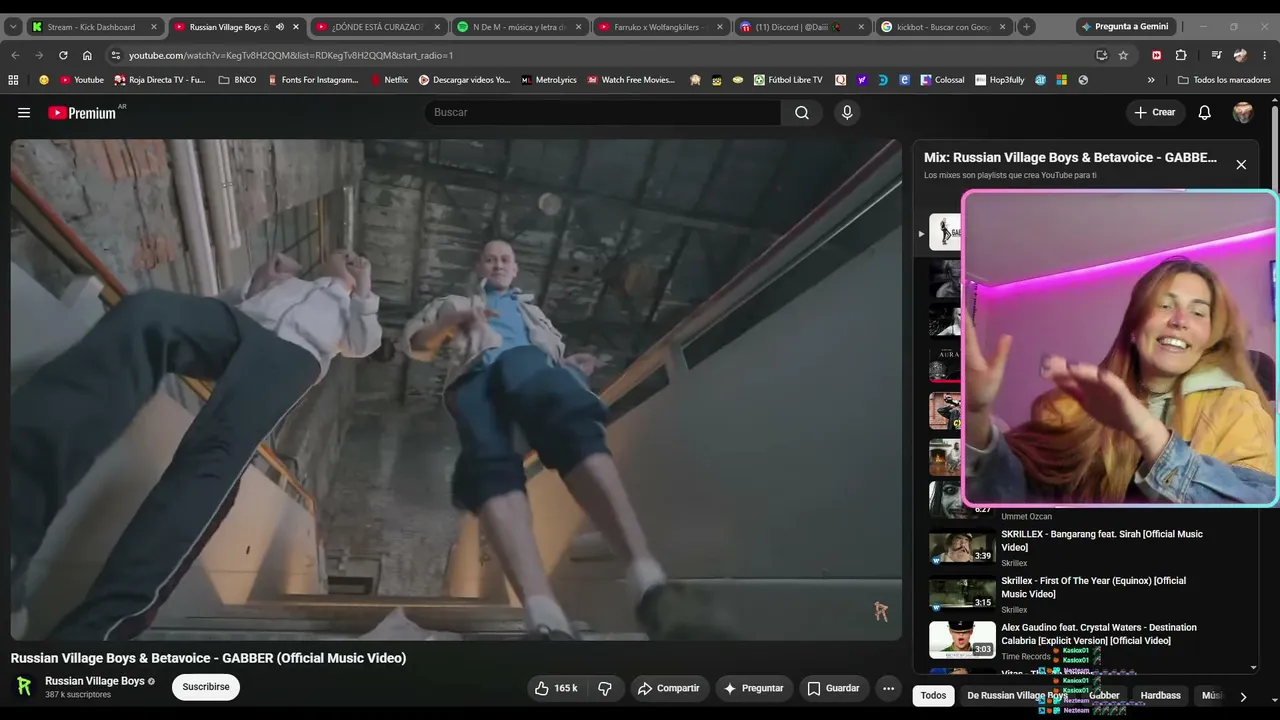Go to YouTube Premium home logo

pyautogui.click(x=82, y=113)
